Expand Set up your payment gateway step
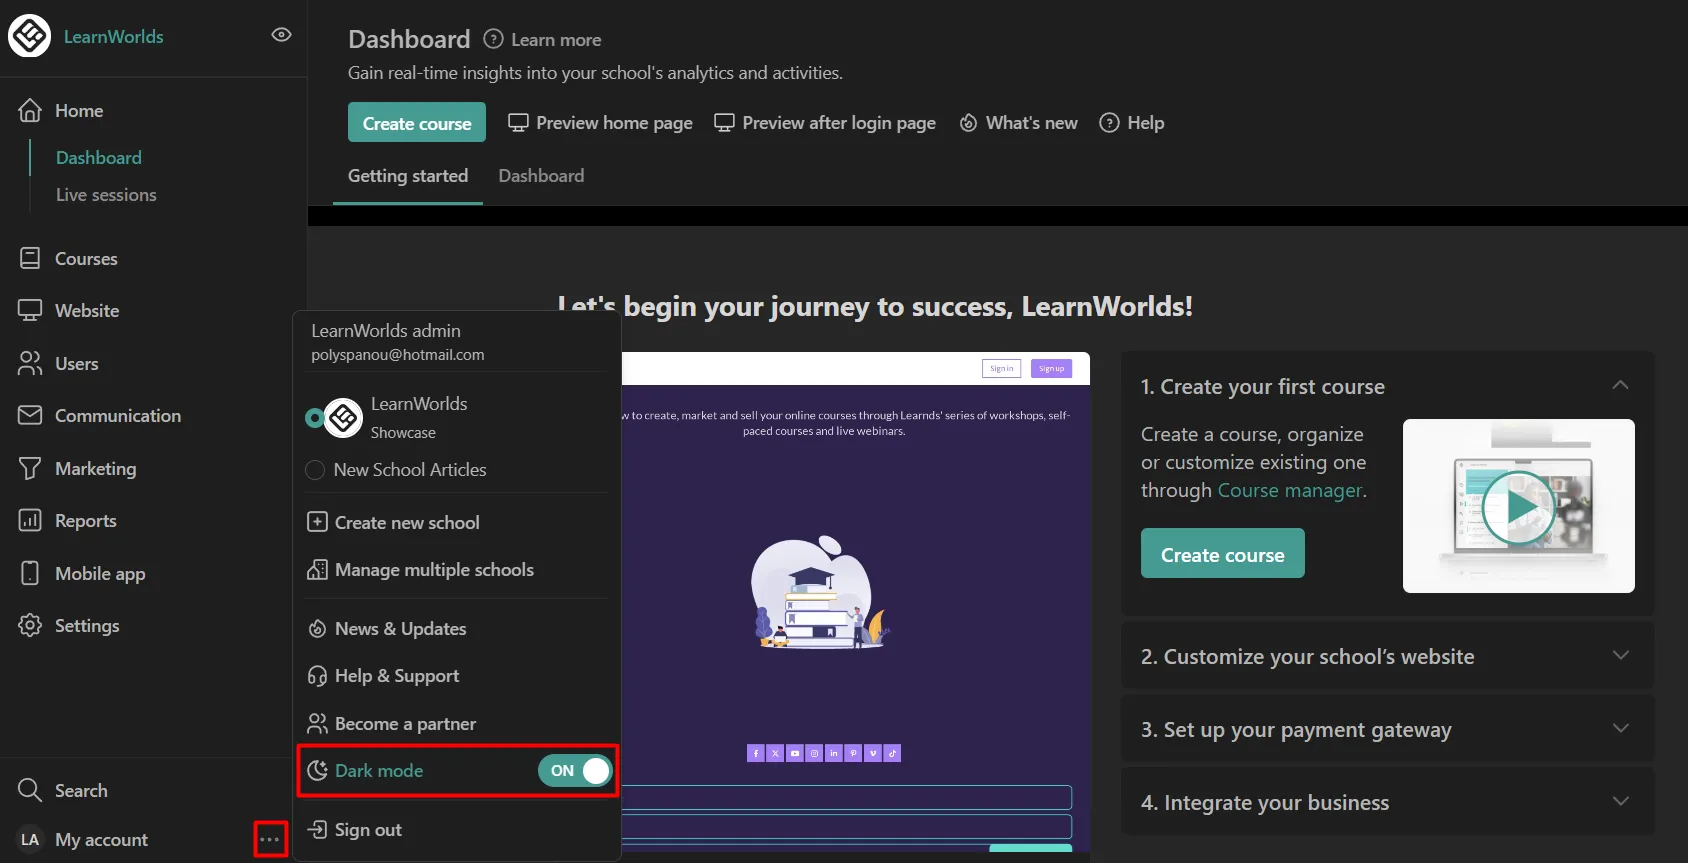Screen dimensions: 1688x863 (x=1620, y=729)
